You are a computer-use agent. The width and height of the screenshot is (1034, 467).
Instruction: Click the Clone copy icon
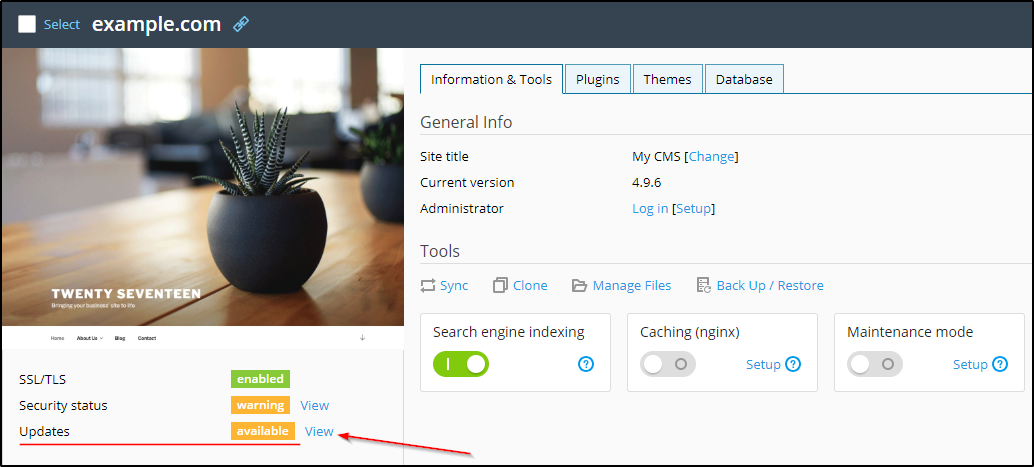(501, 285)
